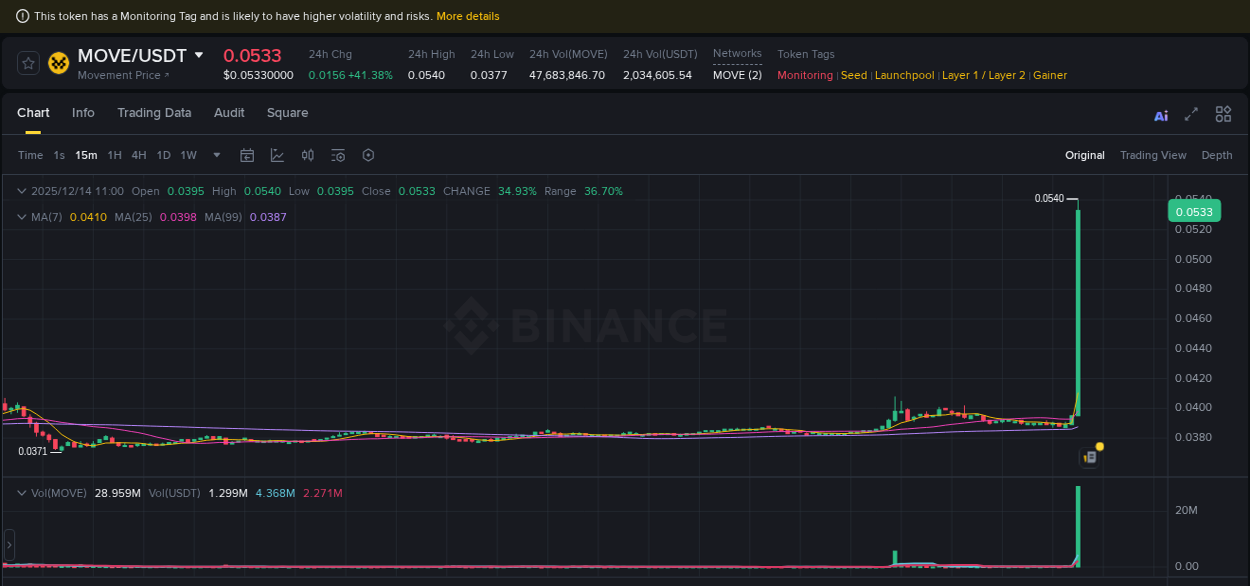Image resolution: width=1250 pixels, height=586 pixels.
Task: Open the chart indicators icon
Action: (275, 155)
